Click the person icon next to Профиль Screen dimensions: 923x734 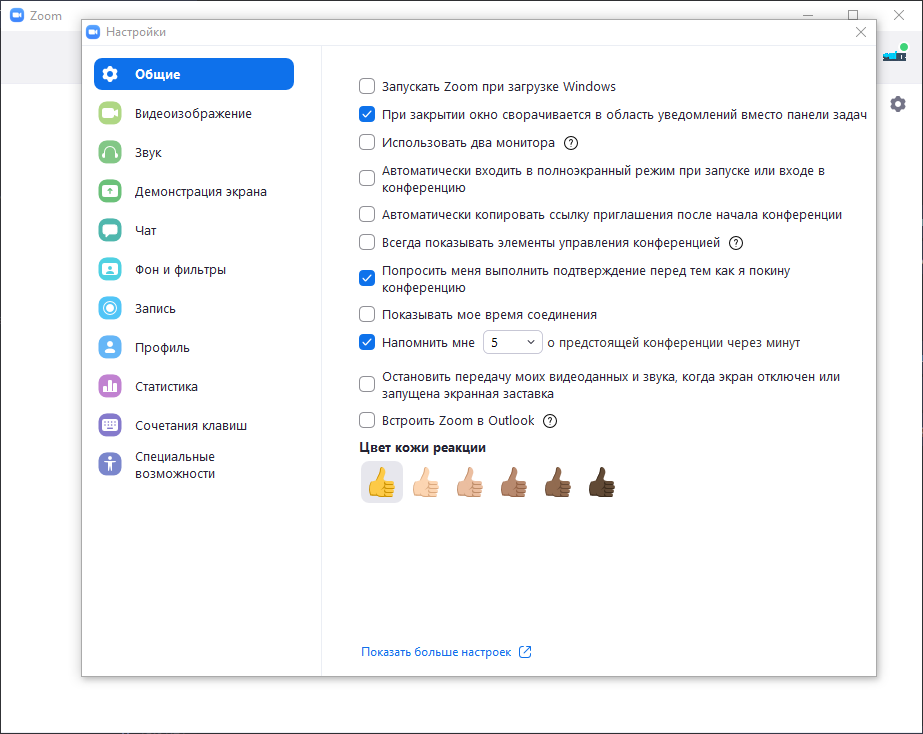pos(110,347)
